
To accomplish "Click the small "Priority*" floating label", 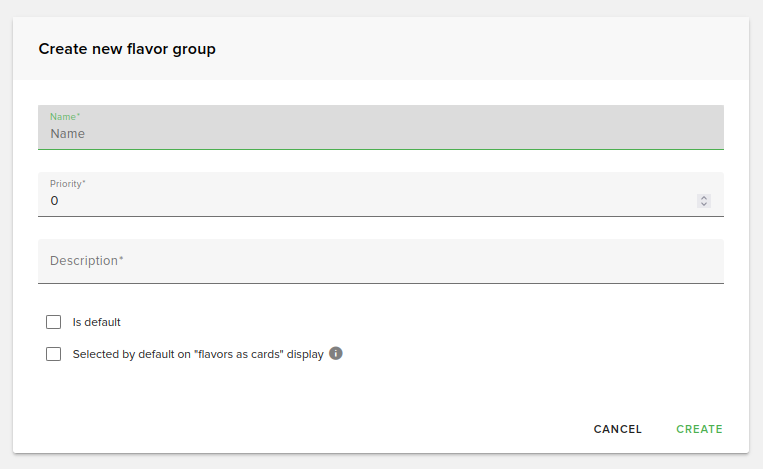I will click(x=68, y=184).
